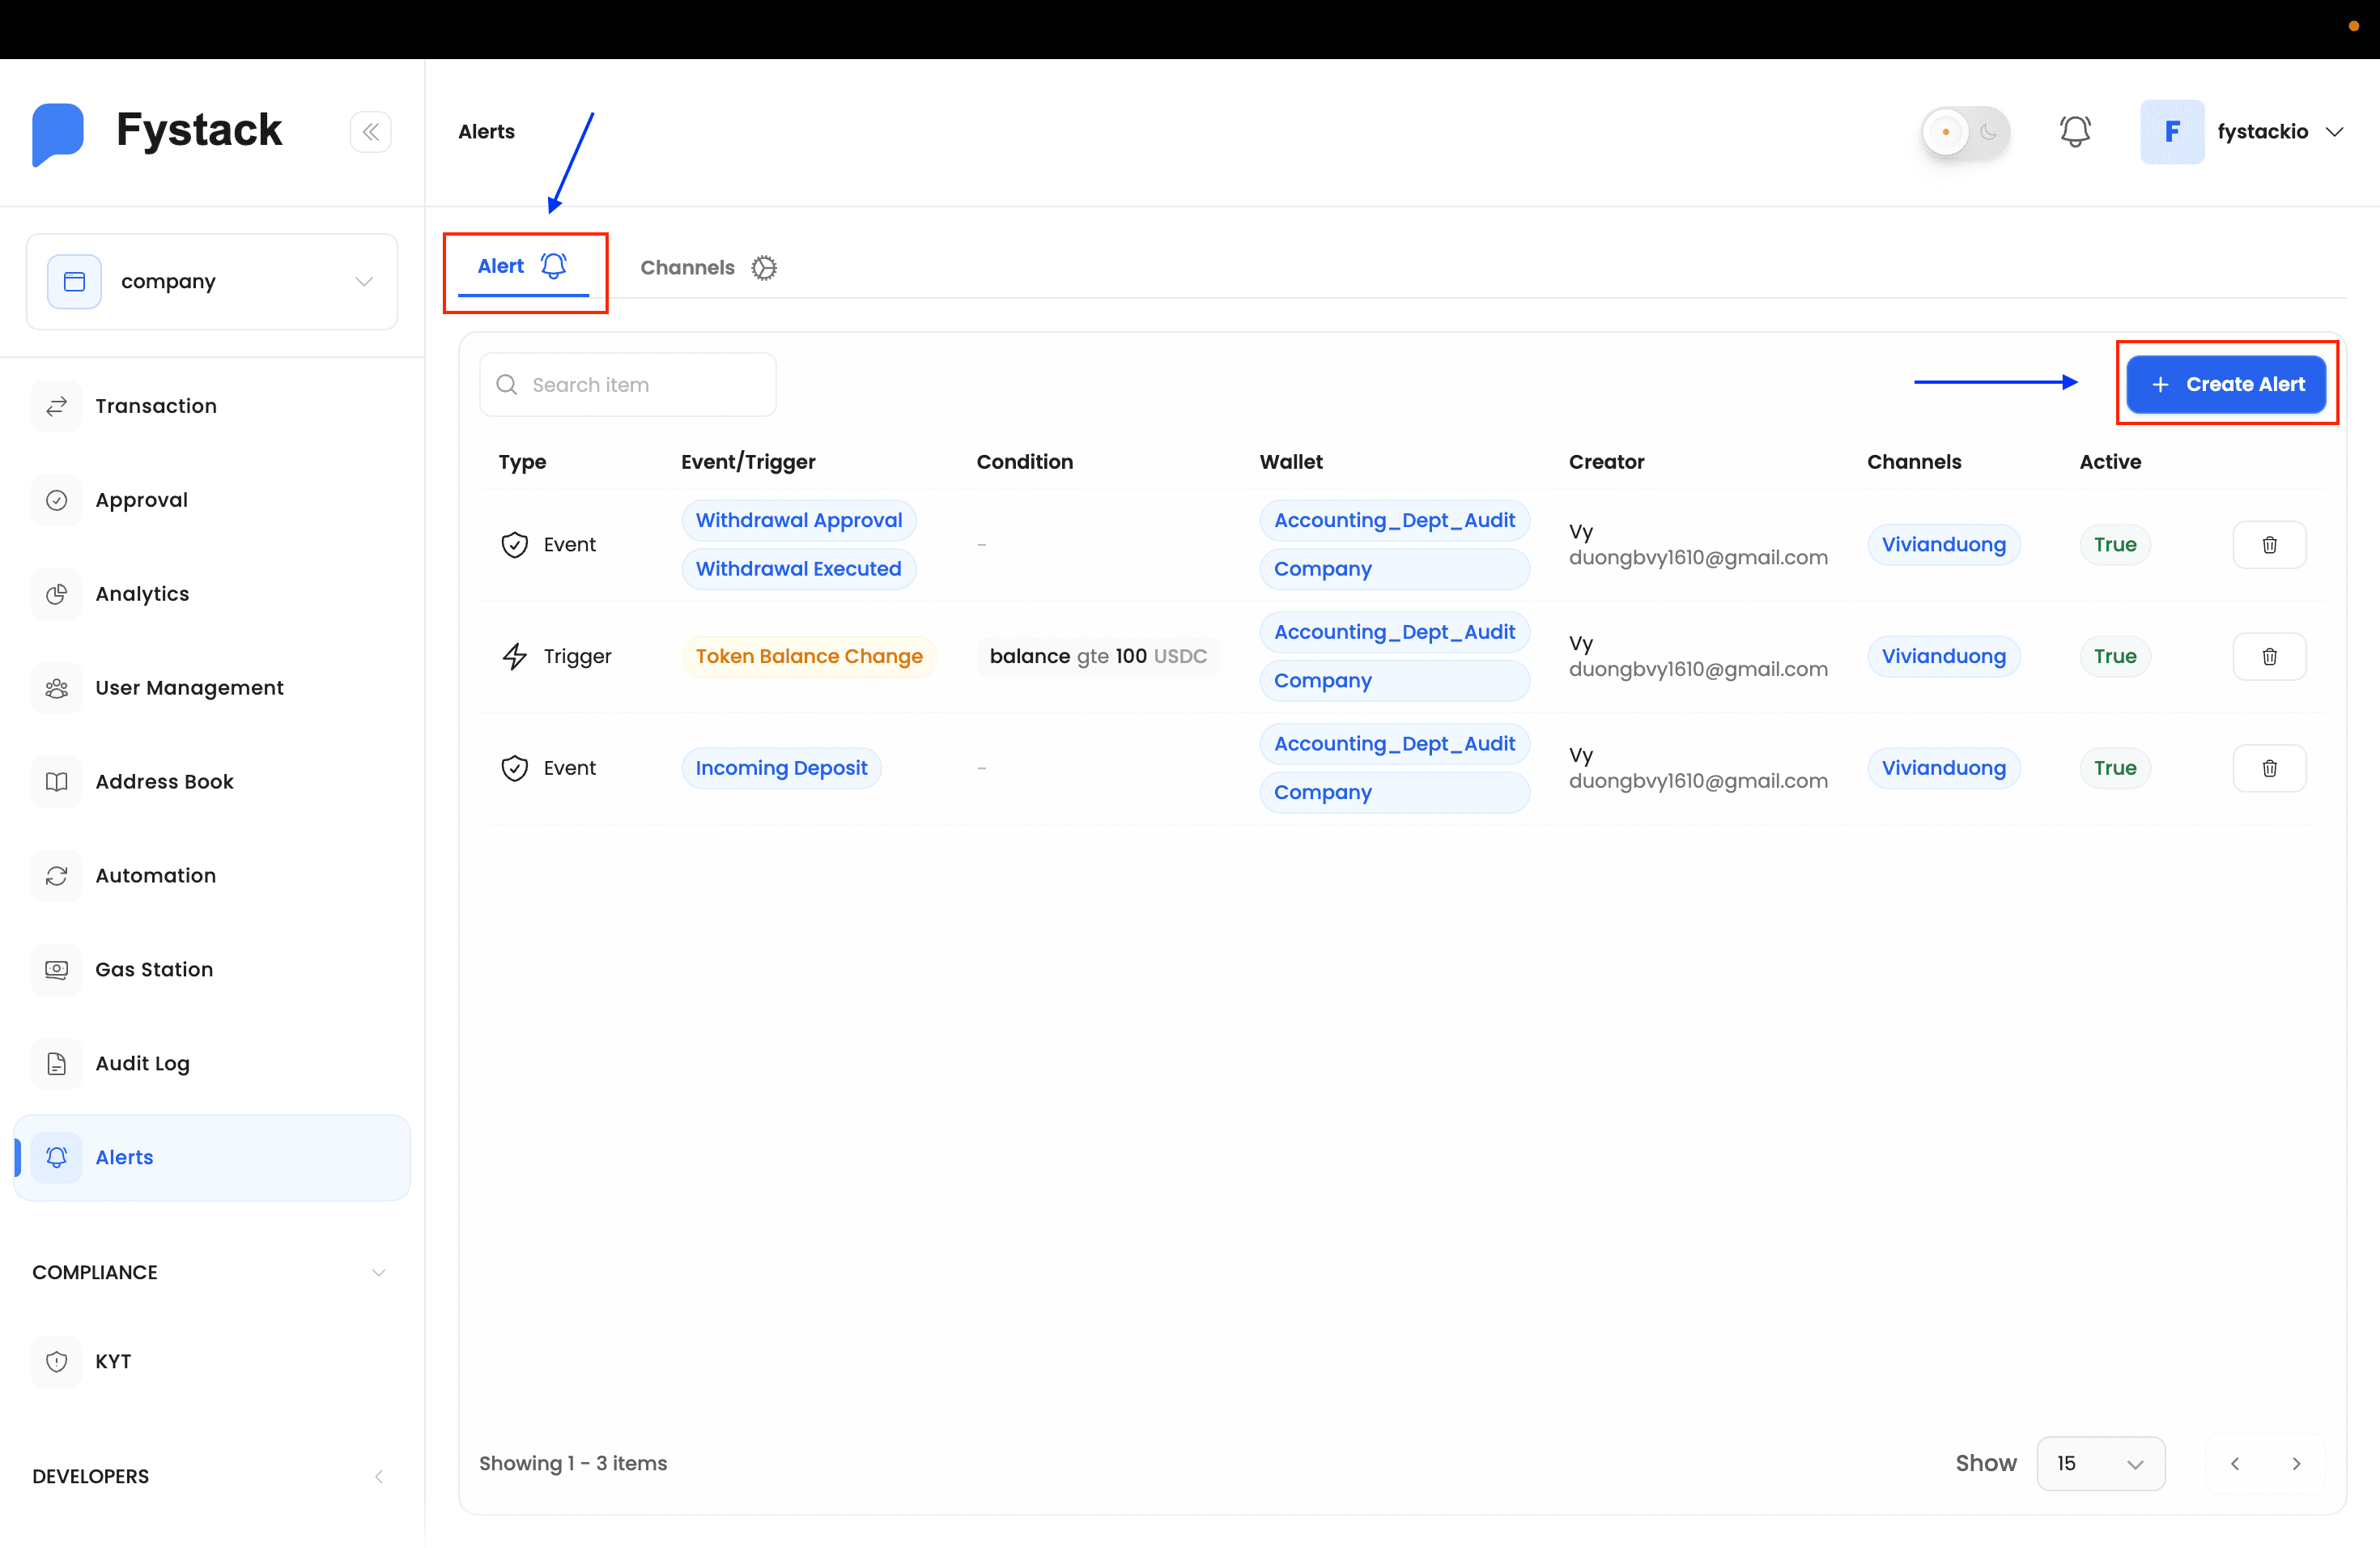Open the Gas Station section

154,969
